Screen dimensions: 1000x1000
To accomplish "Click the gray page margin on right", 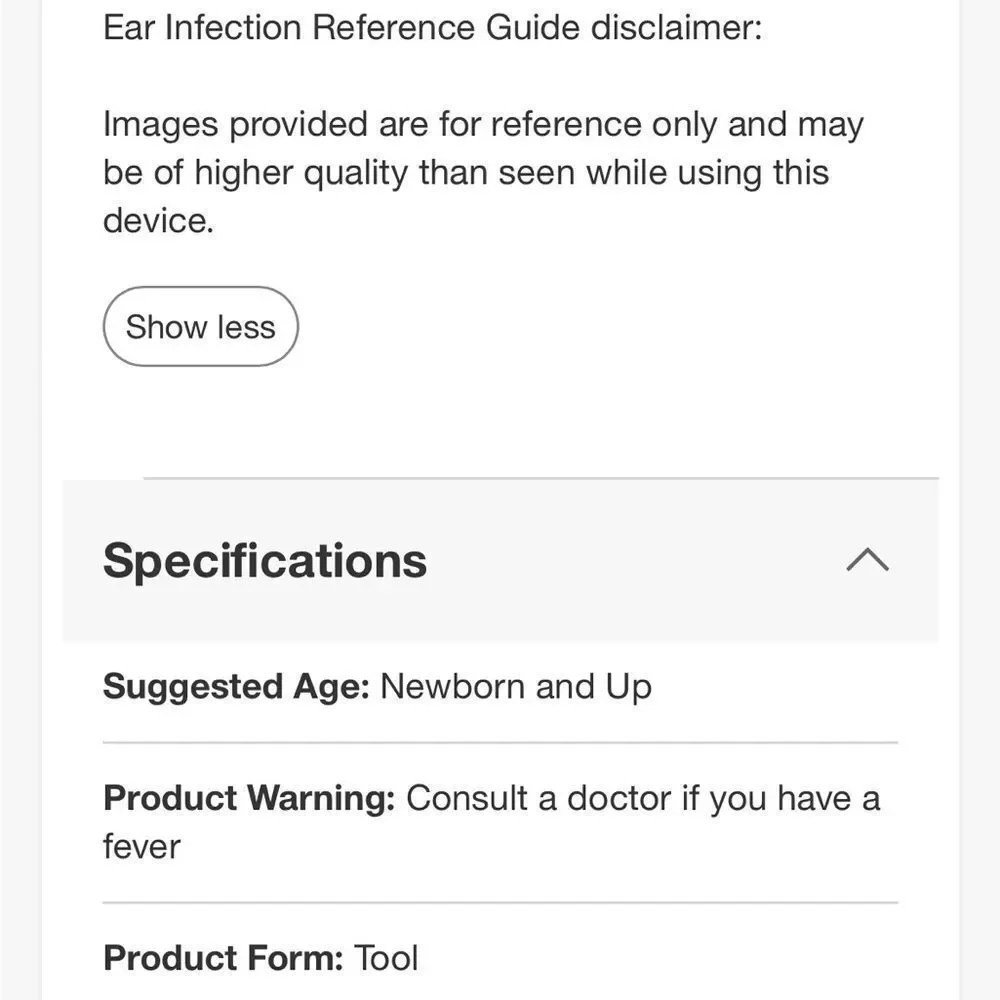I will [x=980, y=500].
